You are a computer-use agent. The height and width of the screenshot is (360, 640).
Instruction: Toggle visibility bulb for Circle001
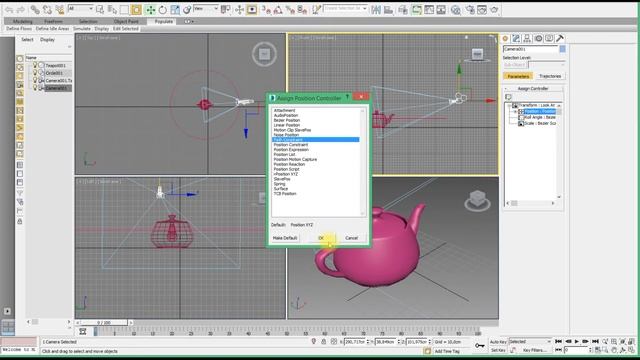[x=35, y=73]
